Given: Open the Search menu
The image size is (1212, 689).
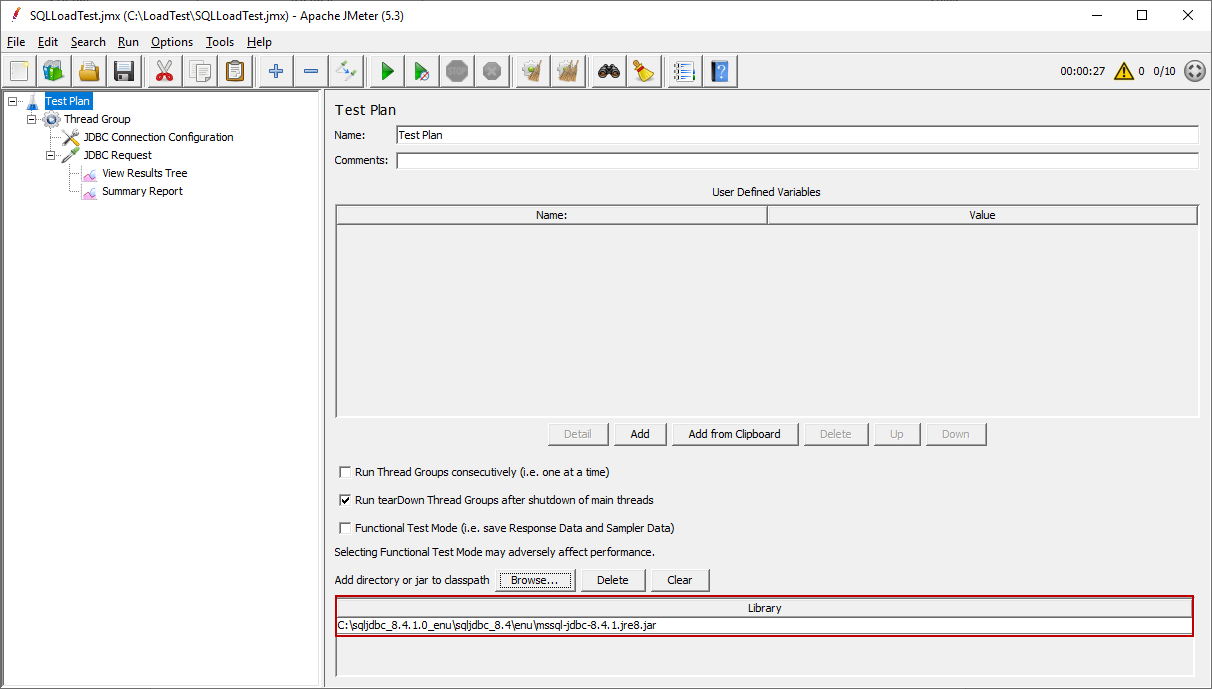Looking at the screenshot, I should point(88,42).
